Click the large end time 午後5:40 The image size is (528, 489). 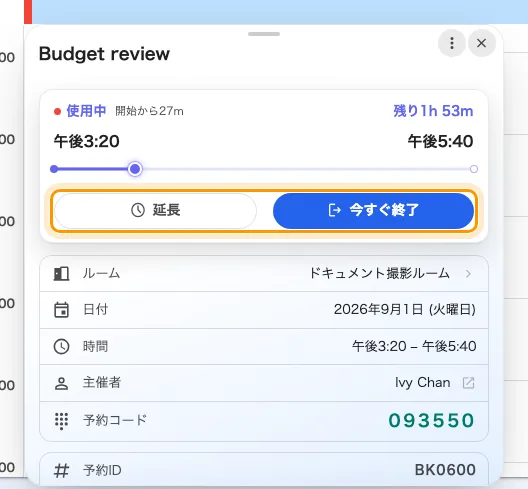[440, 141]
